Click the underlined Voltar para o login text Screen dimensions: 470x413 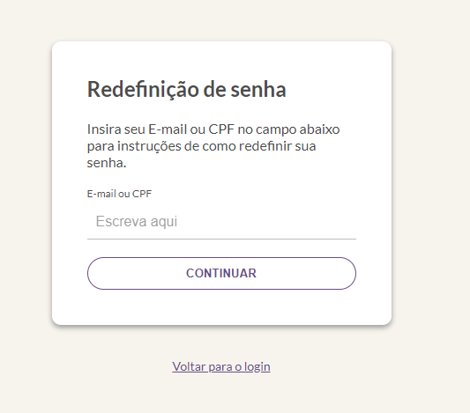click(x=221, y=367)
